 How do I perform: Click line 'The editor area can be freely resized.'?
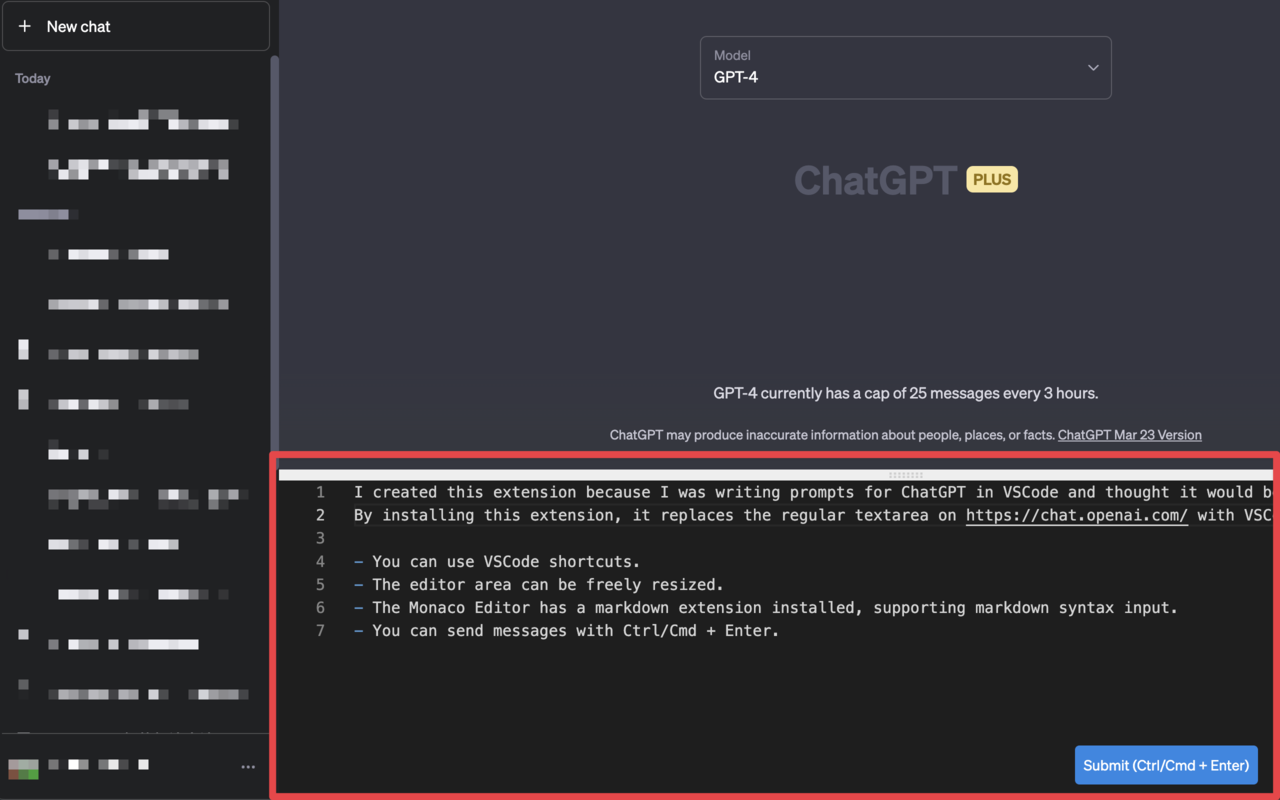pos(539,584)
